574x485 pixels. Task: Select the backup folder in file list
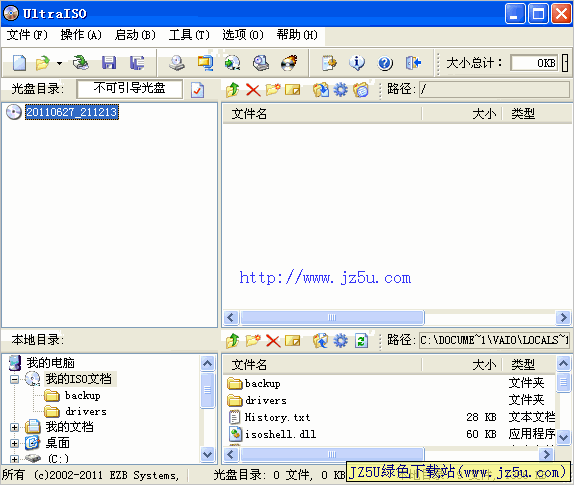pos(263,383)
